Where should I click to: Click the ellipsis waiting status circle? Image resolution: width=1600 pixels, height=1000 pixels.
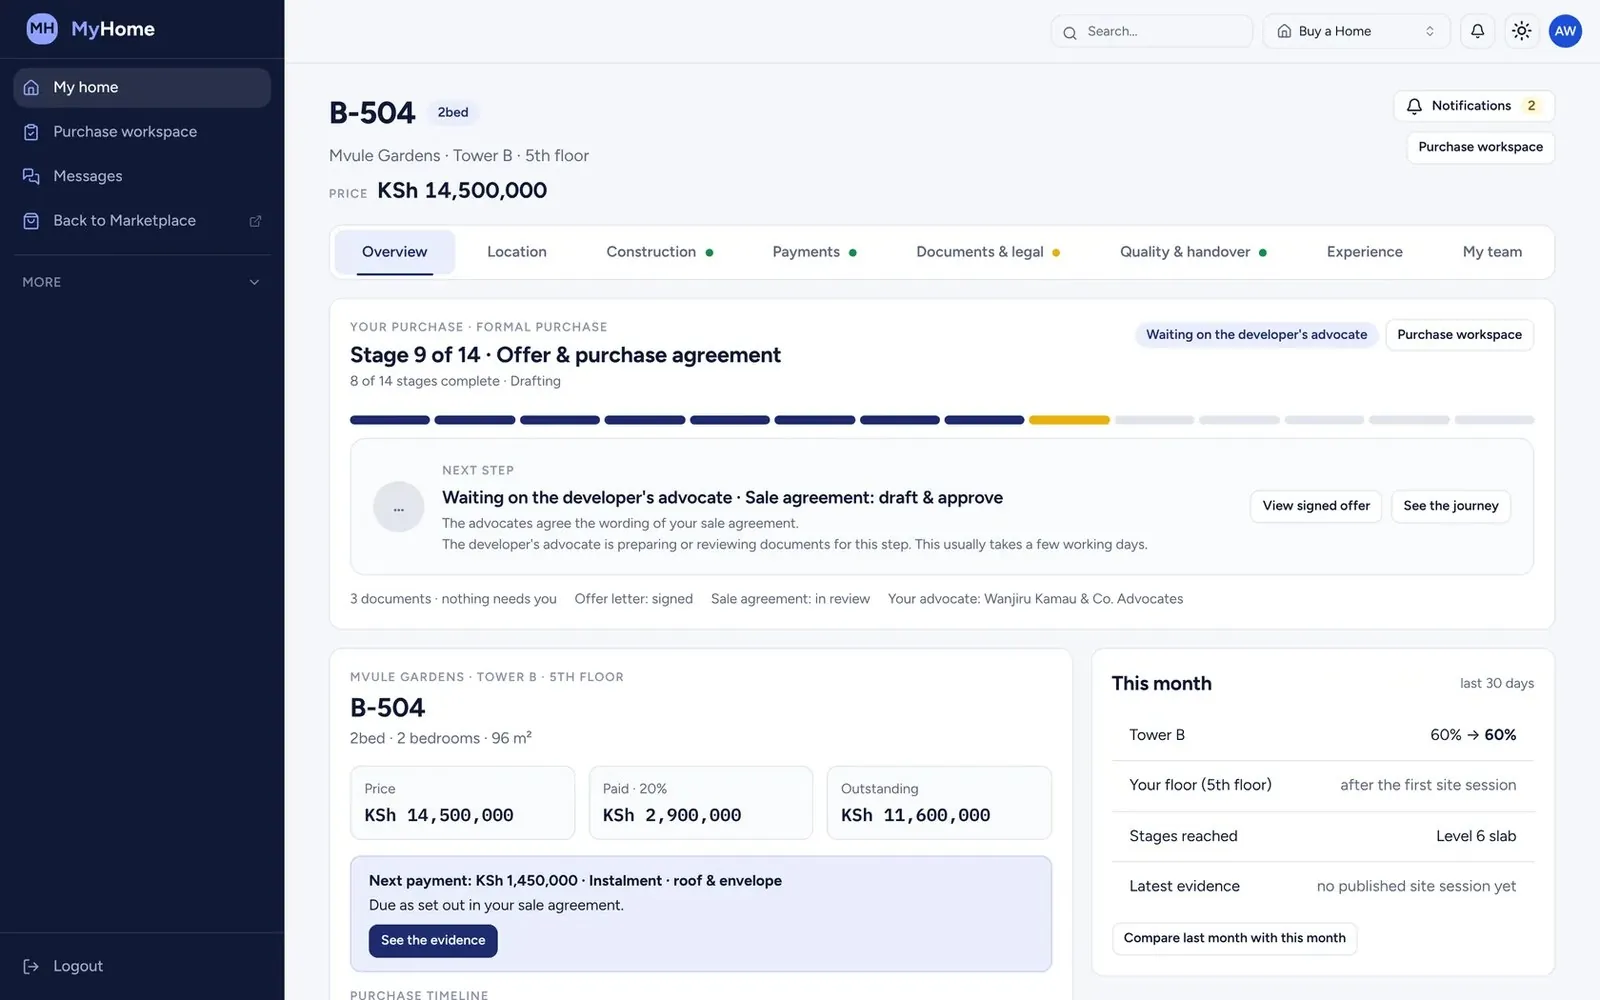click(398, 507)
